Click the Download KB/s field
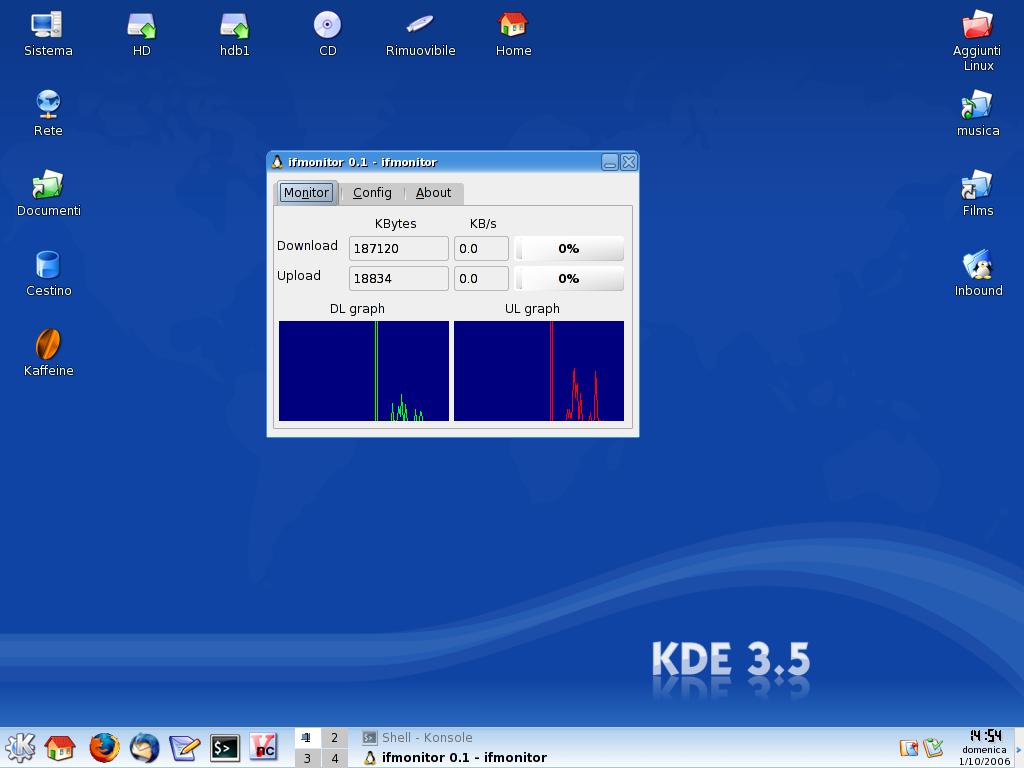This screenshot has height=768, width=1024. [x=481, y=248]
